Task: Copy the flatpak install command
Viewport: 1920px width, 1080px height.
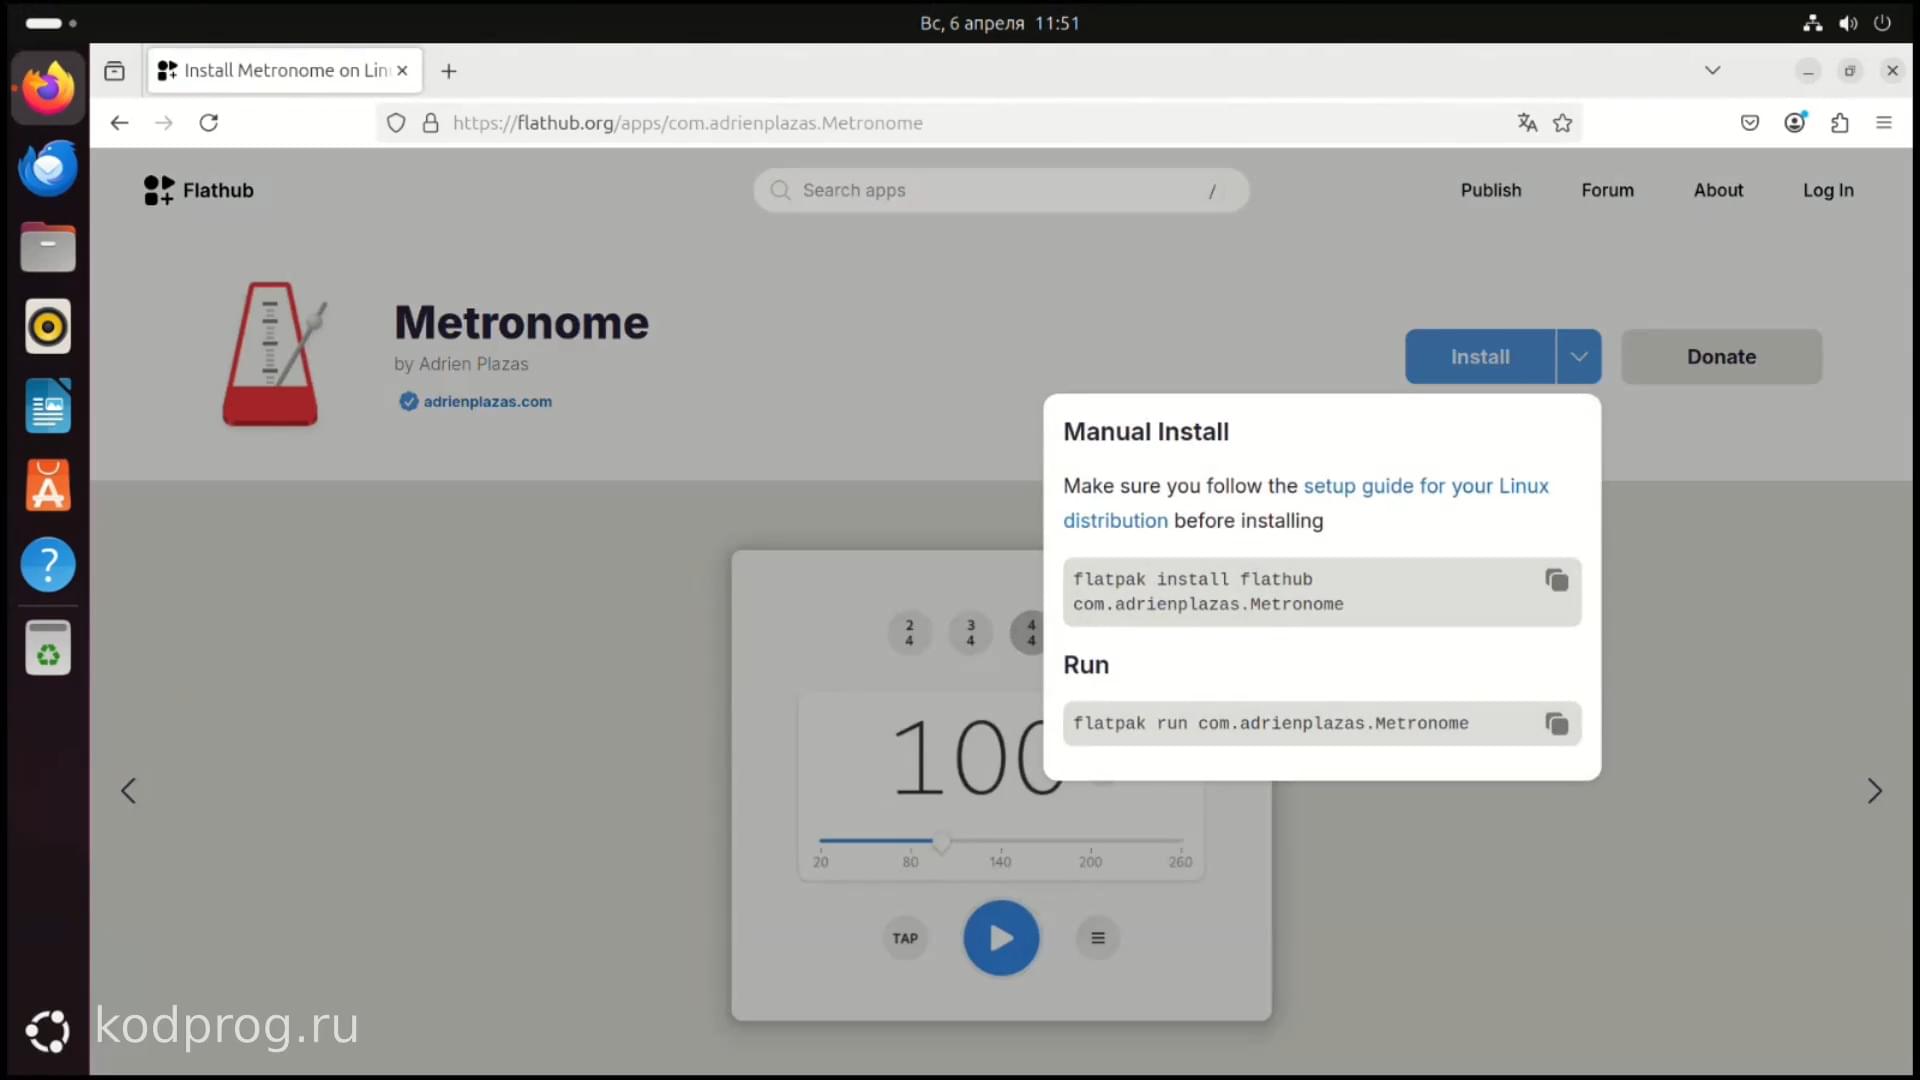Action: pyautogui.click(x=1556, y=580)
